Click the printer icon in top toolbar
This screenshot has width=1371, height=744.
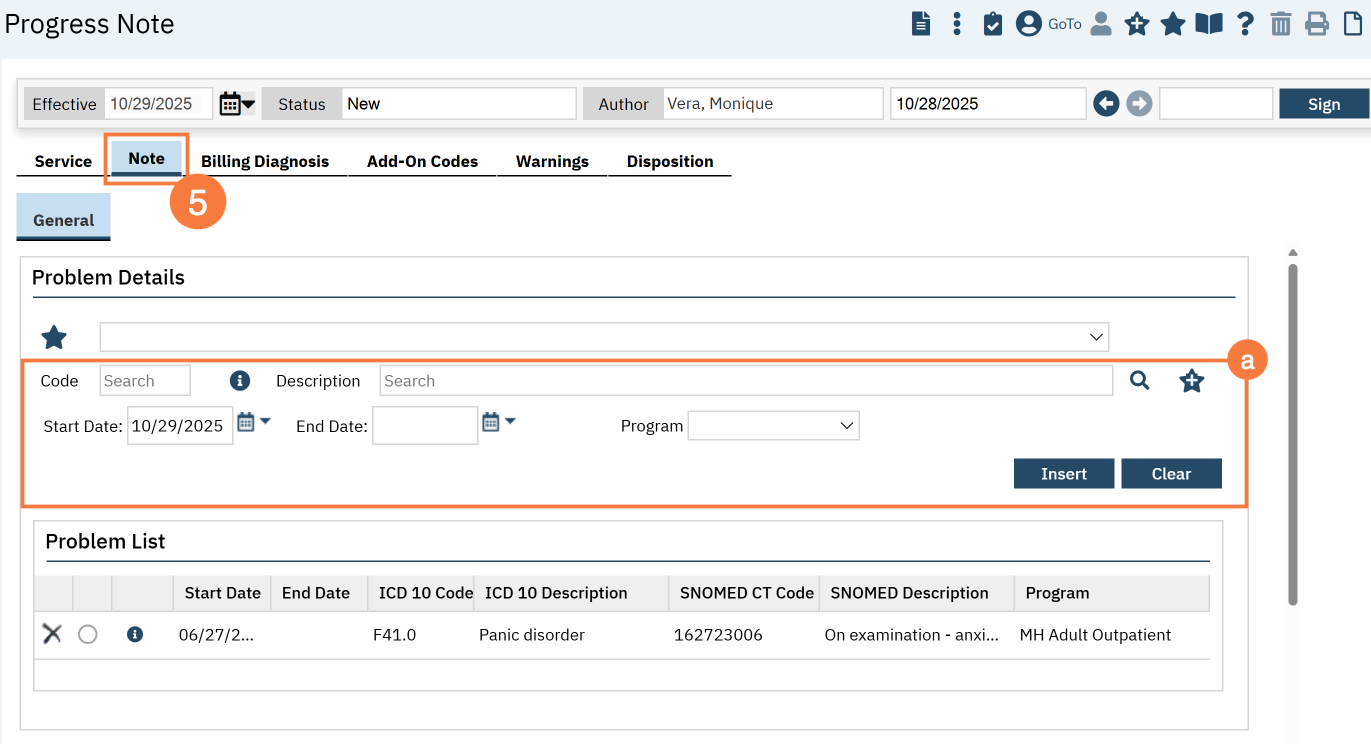click(x=1317, y=24)
